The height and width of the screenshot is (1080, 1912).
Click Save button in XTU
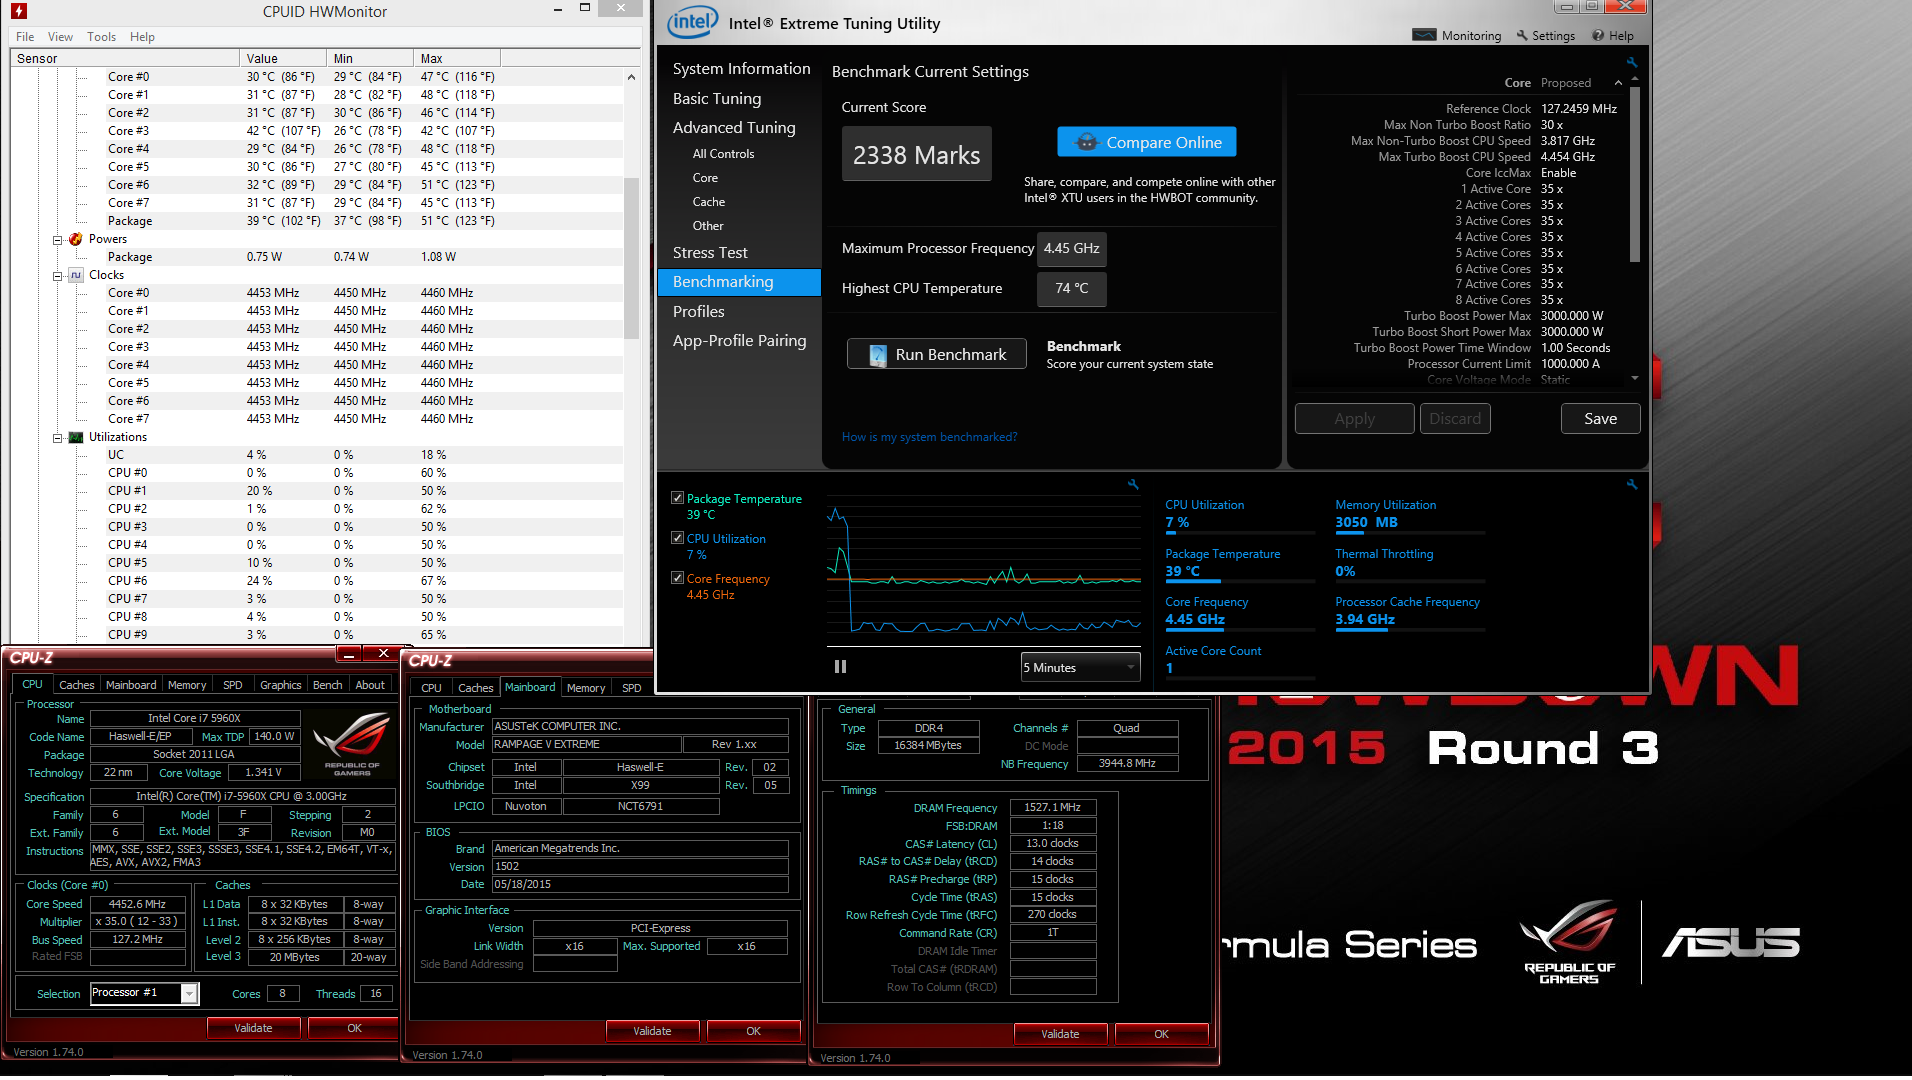pyautogui.click(x=1600, y=419)
